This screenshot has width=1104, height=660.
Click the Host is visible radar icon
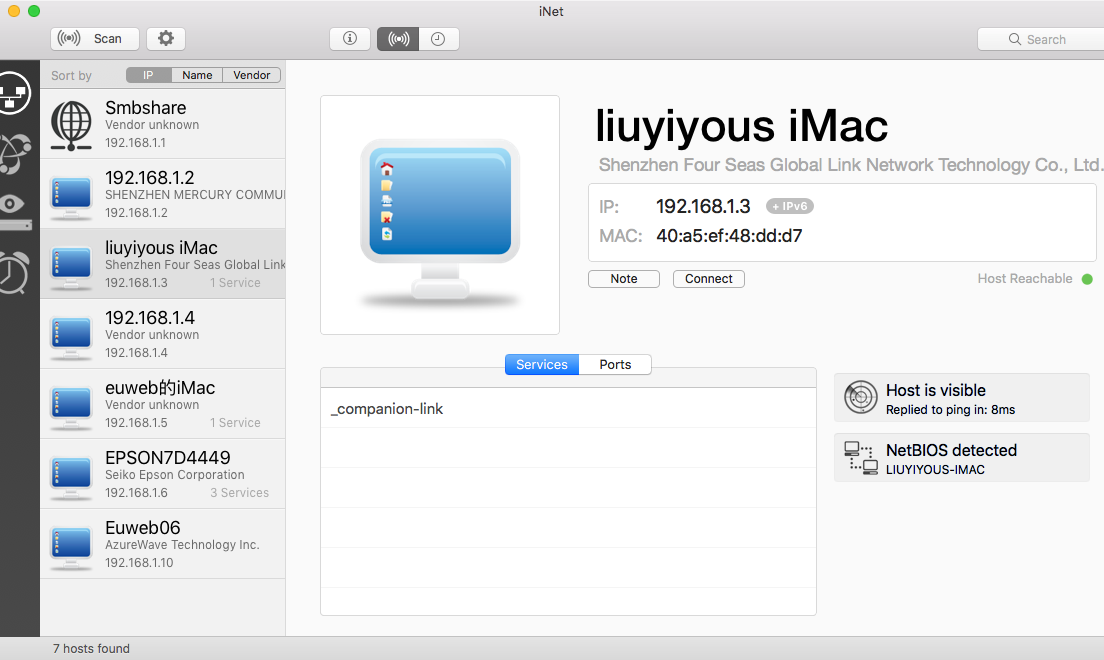(x=860, y=397)
